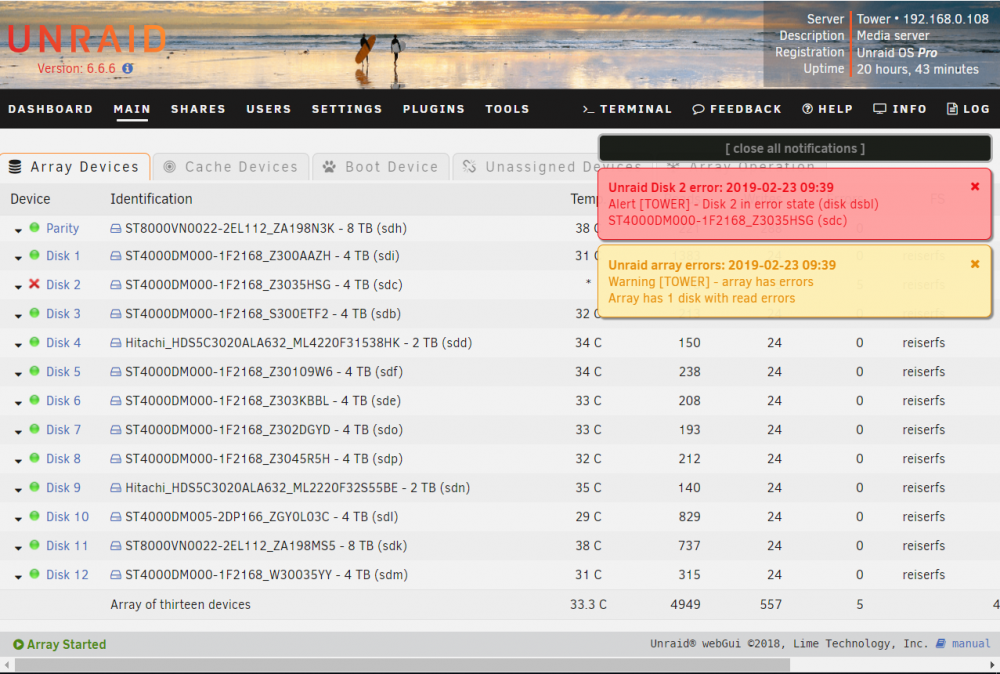This screenshot has height=674, width=1000.
Task: Click drive icon beside W30035YY identification
Action: click(115, 575)
